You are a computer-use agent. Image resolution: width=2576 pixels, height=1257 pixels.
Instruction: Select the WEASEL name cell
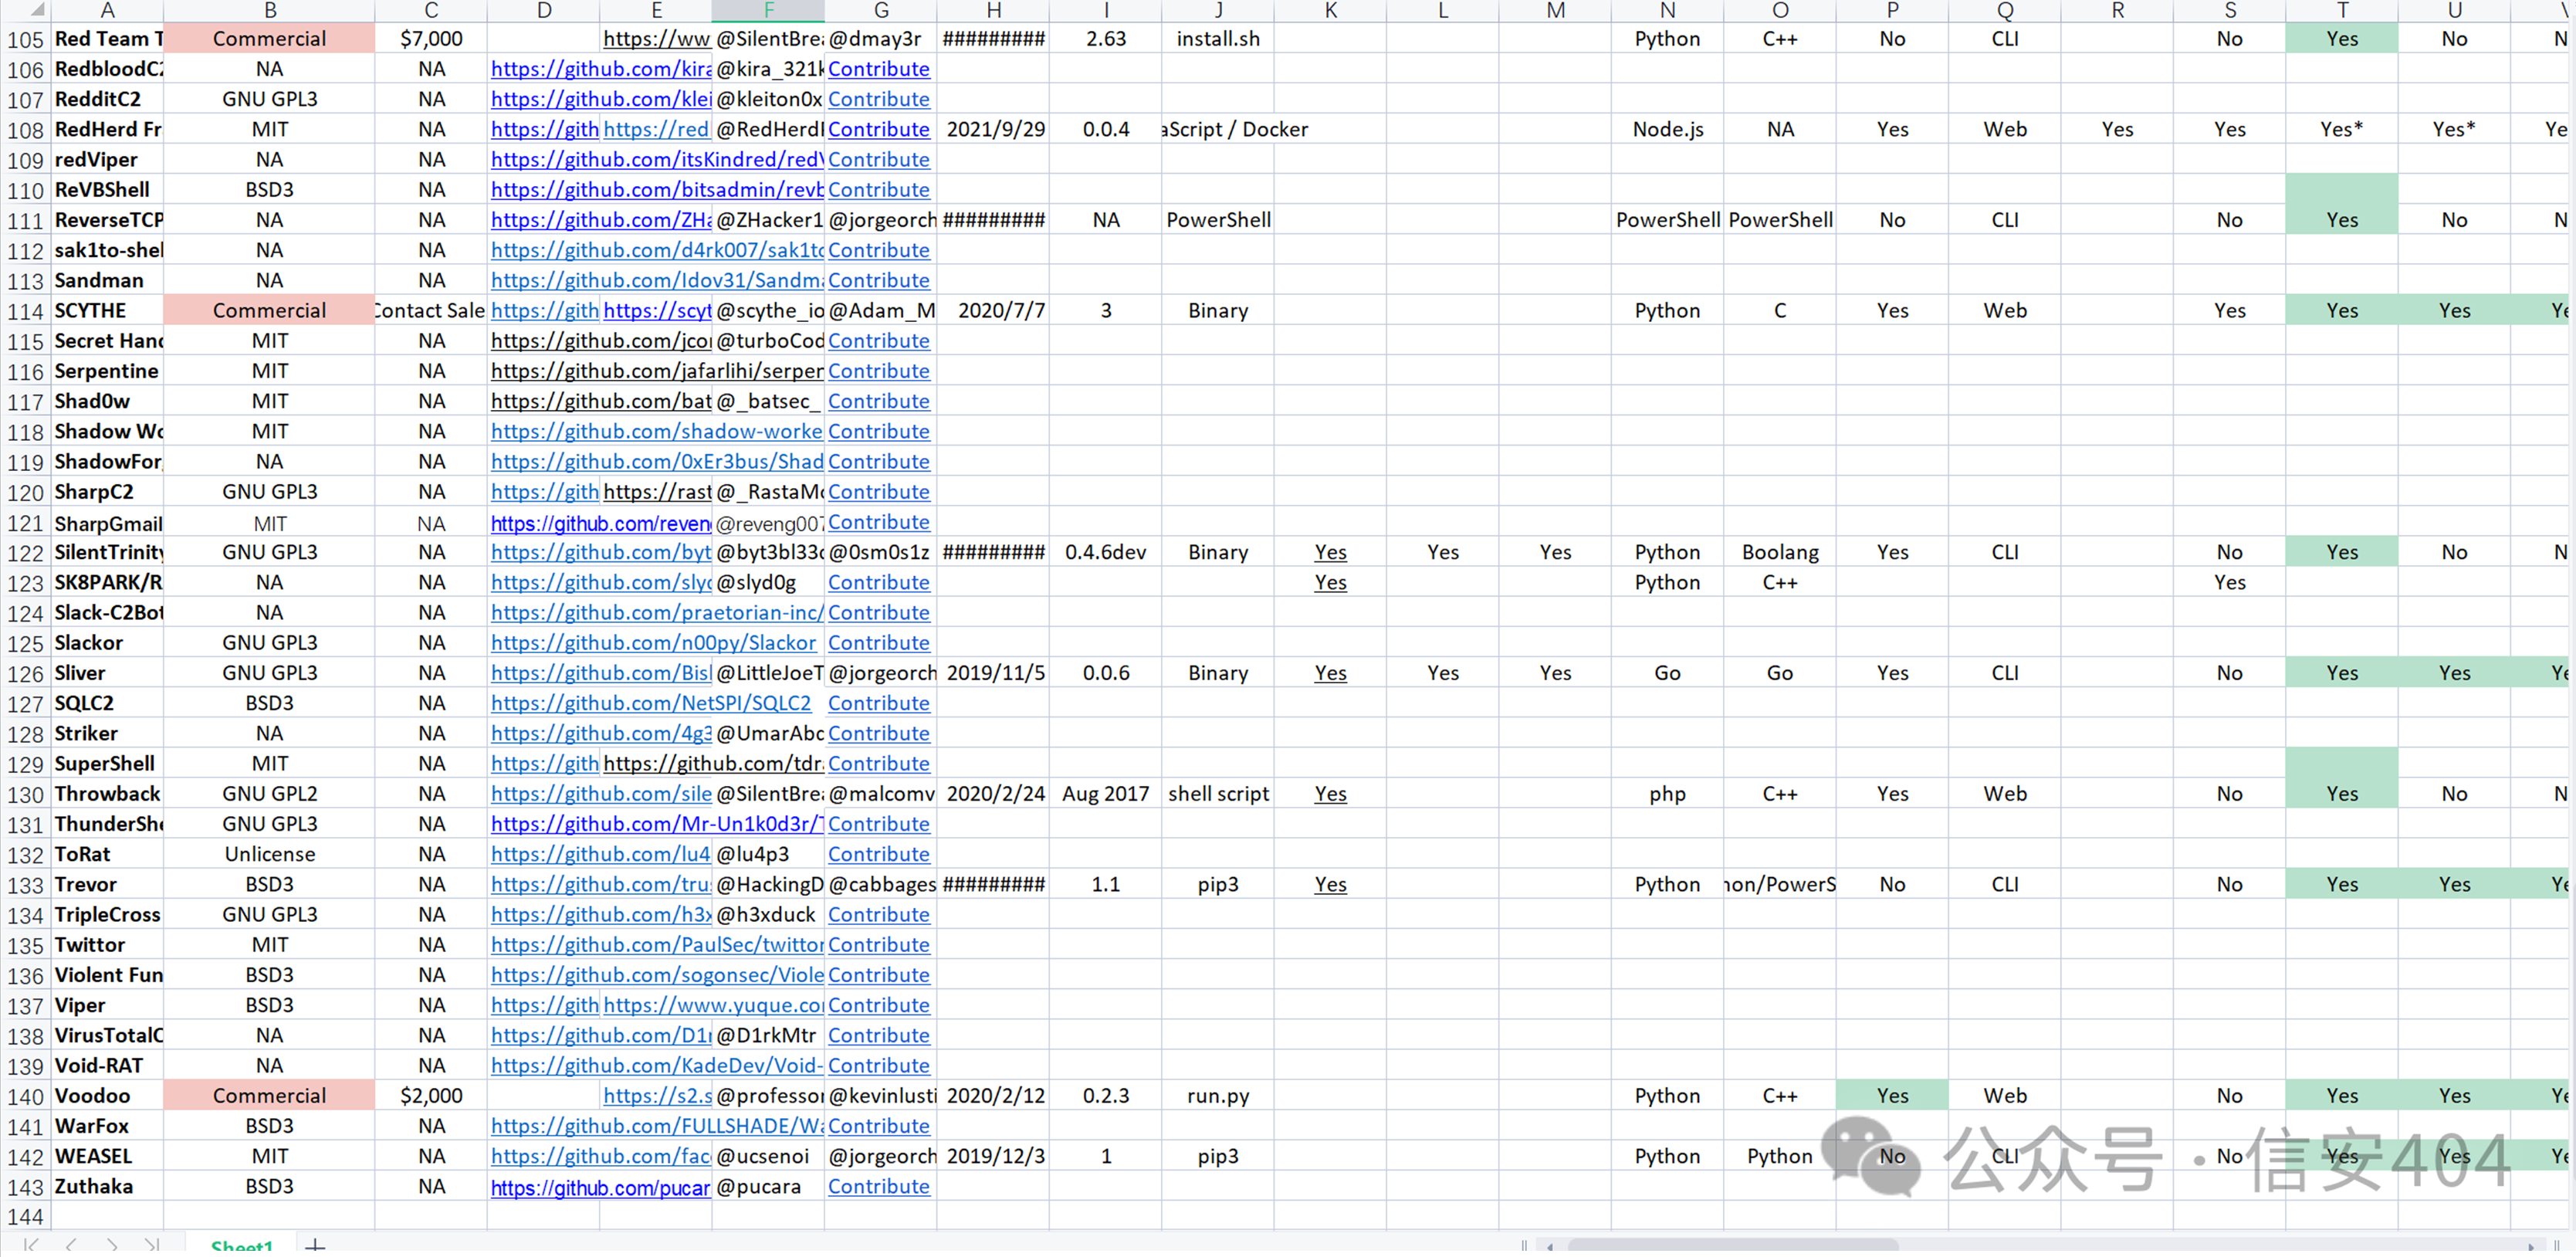tap(107, 1156)
